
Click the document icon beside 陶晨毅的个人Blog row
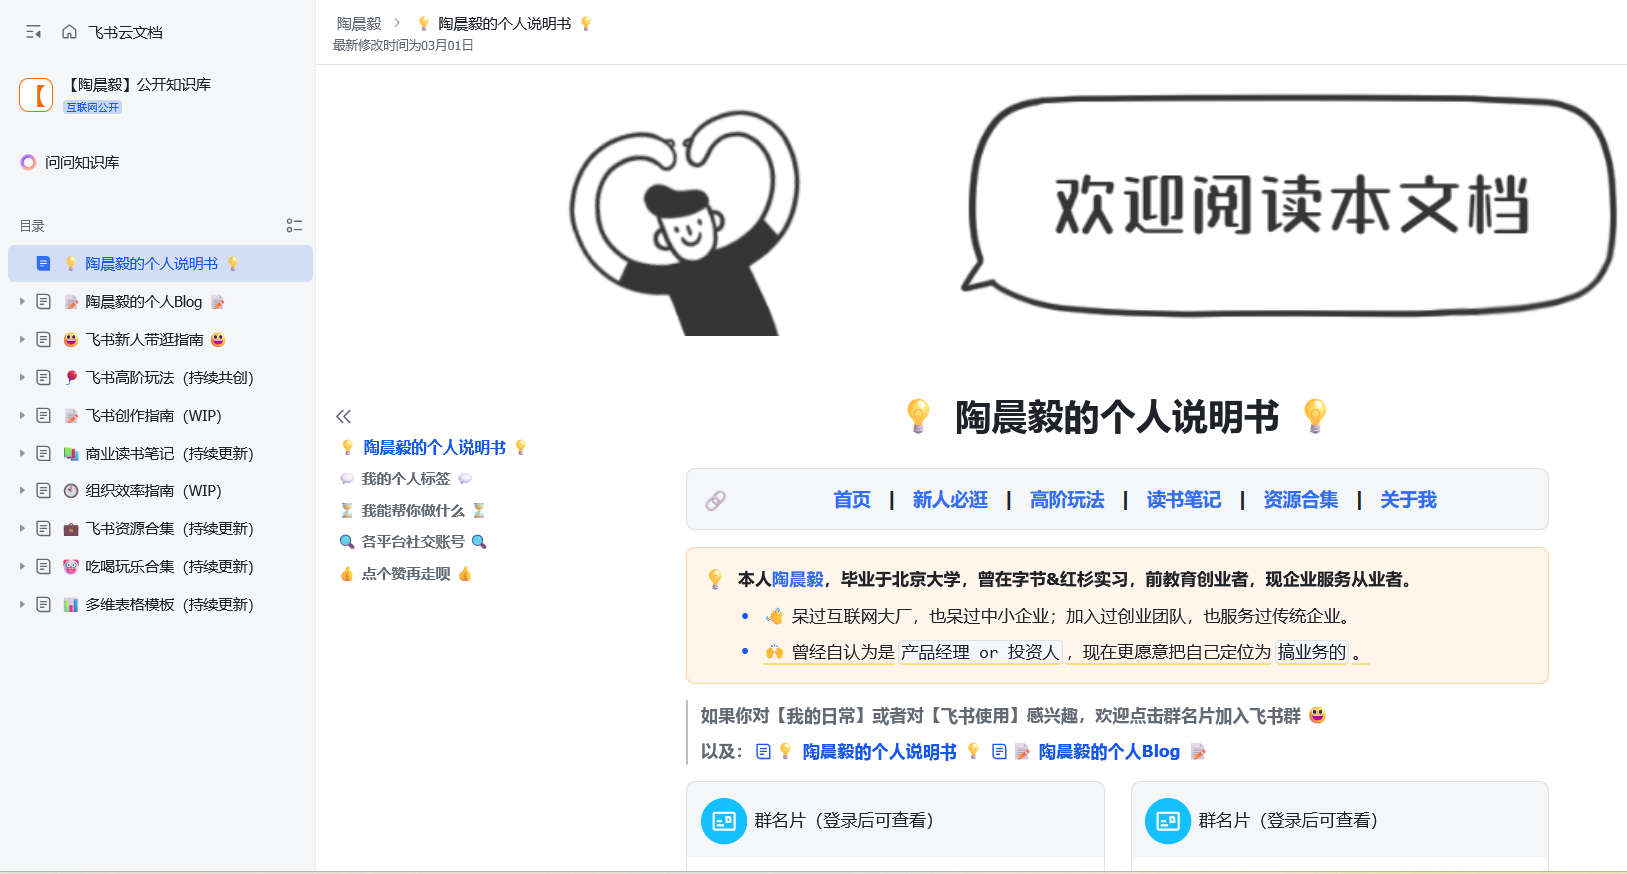coord(43,302)
